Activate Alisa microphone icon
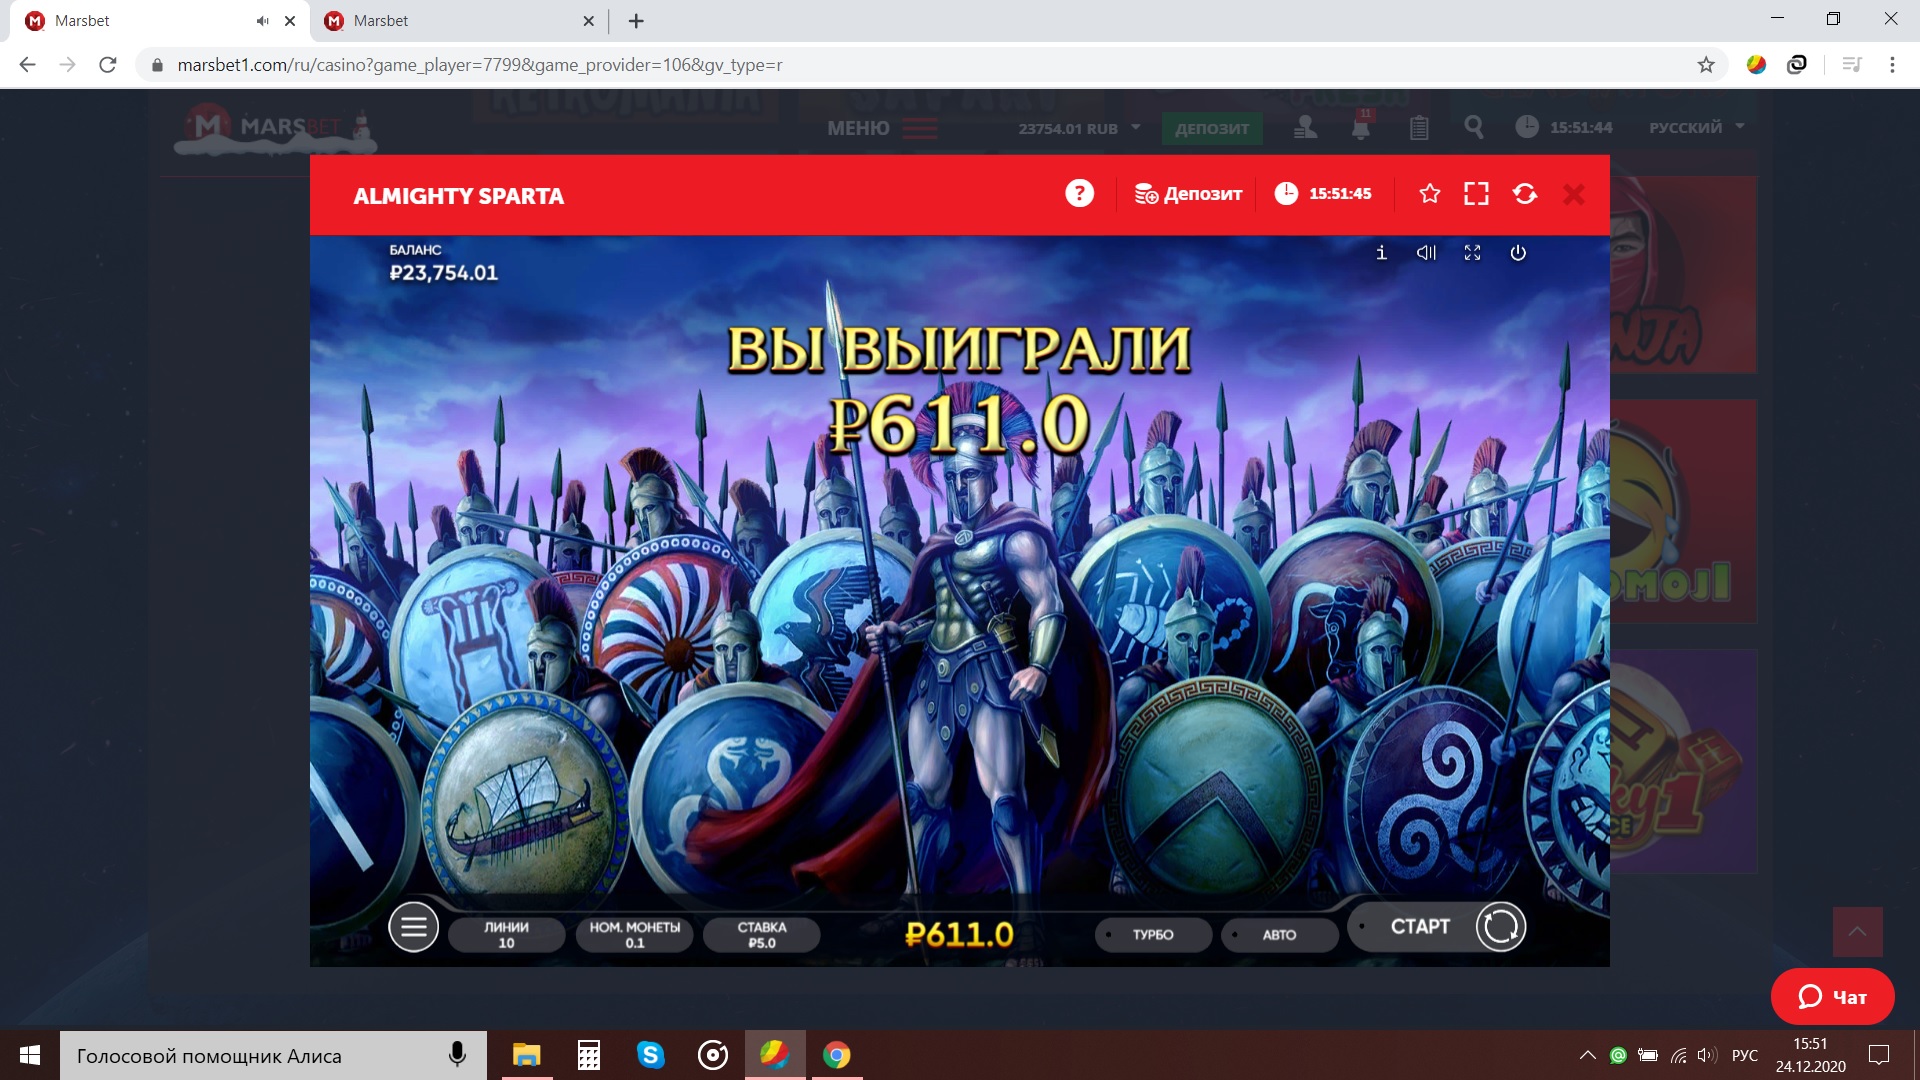The image size is (1920, 1080). point(457,1055)
